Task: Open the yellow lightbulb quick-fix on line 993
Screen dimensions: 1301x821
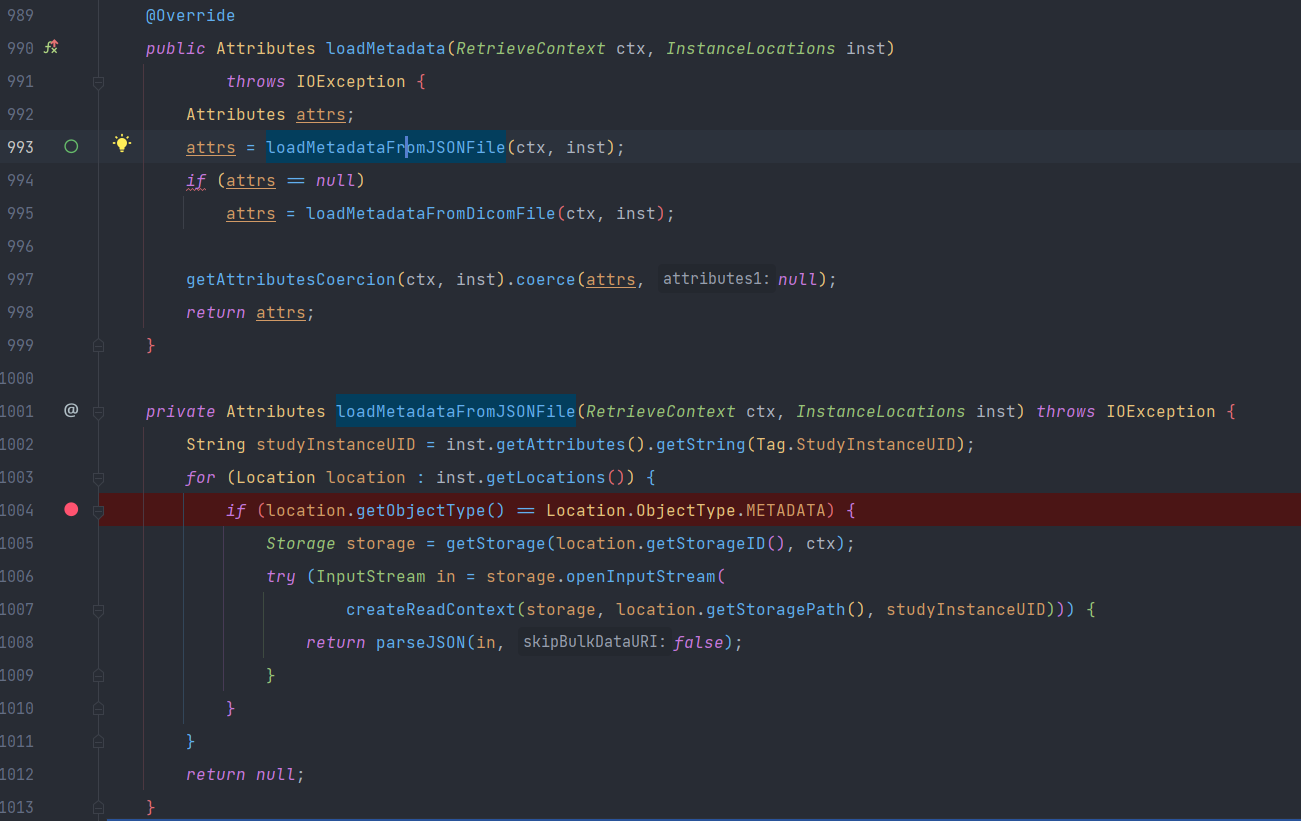Action: pyautogui.click(x=122, y=144)
